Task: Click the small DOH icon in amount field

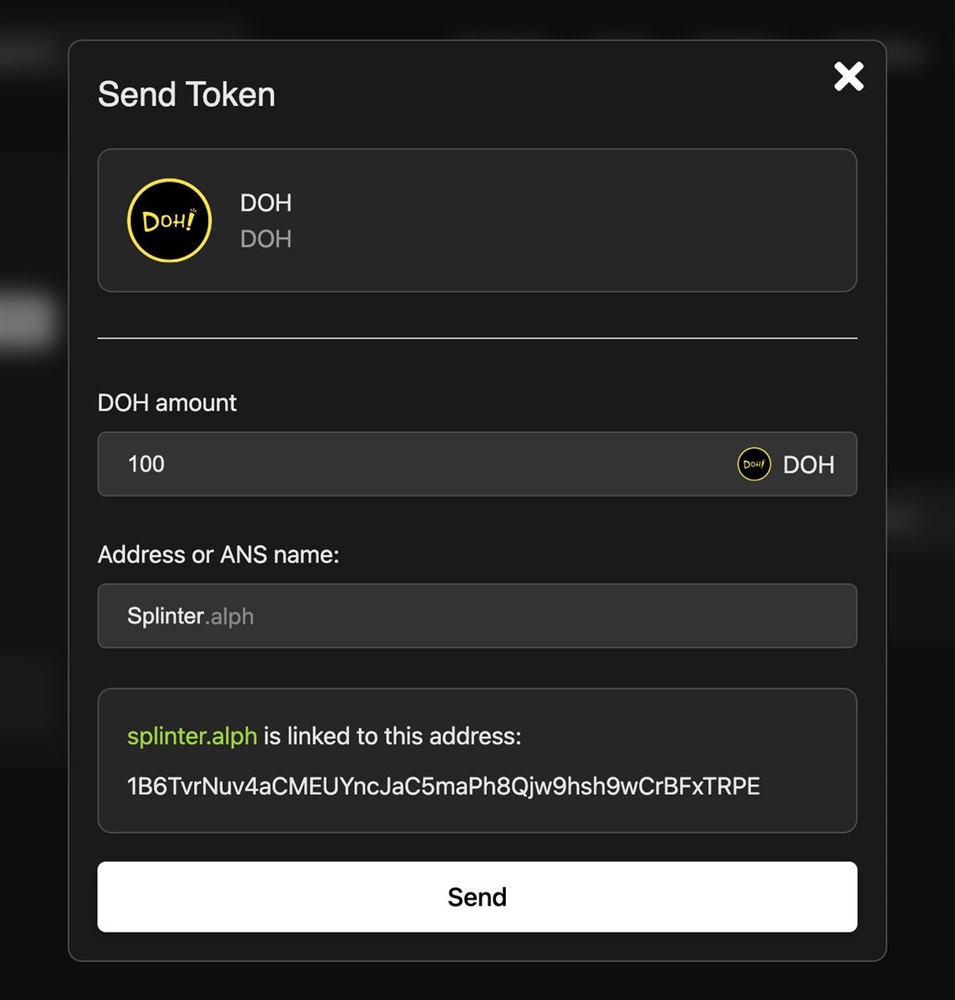Action: click(754, 464)
